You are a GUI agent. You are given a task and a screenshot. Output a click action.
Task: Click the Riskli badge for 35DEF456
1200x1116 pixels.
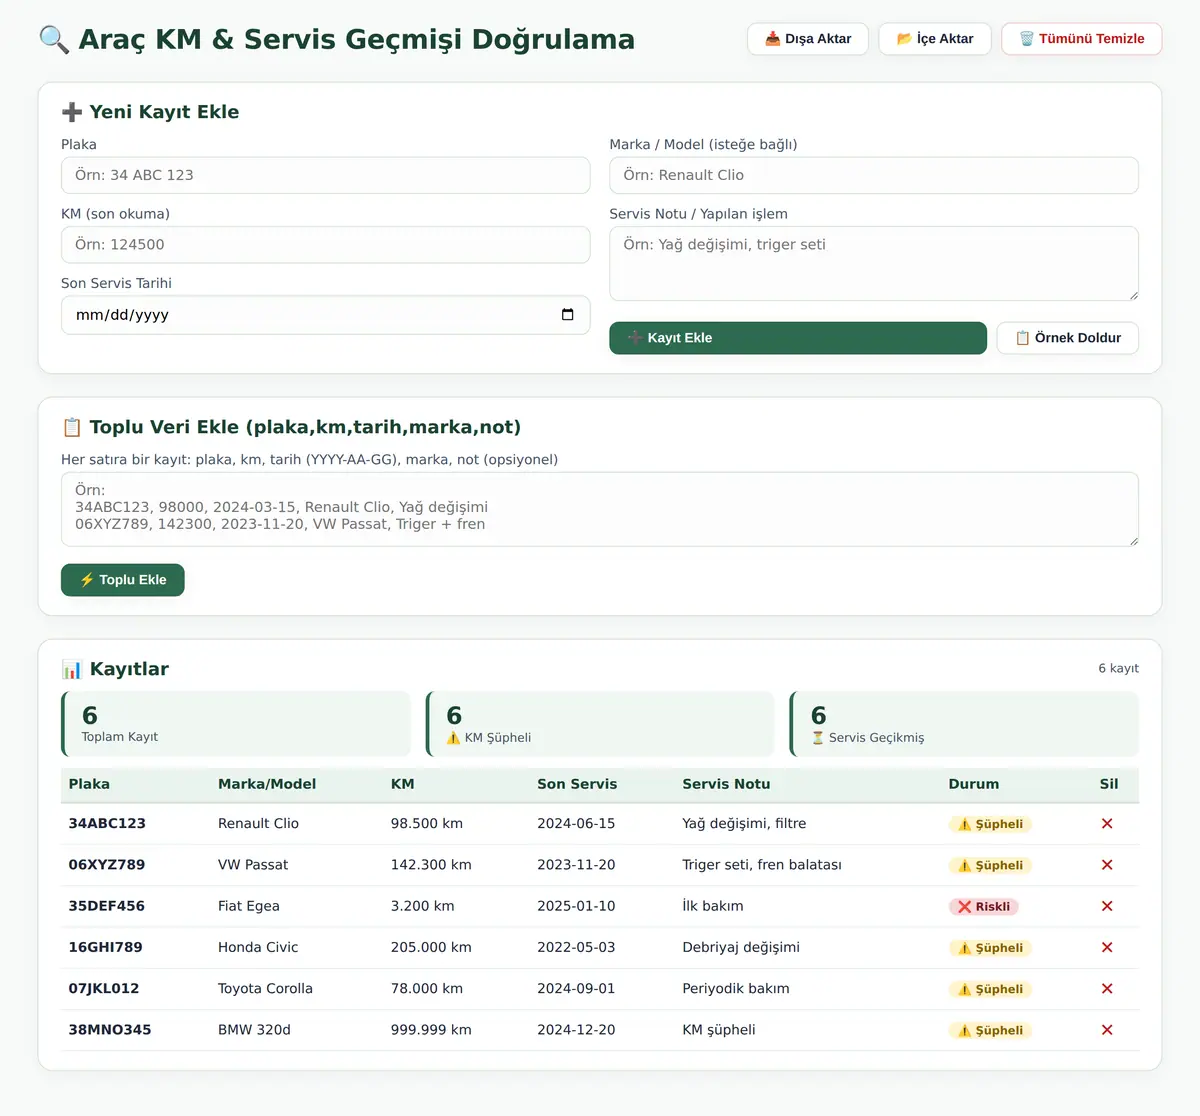pos(984,907)
